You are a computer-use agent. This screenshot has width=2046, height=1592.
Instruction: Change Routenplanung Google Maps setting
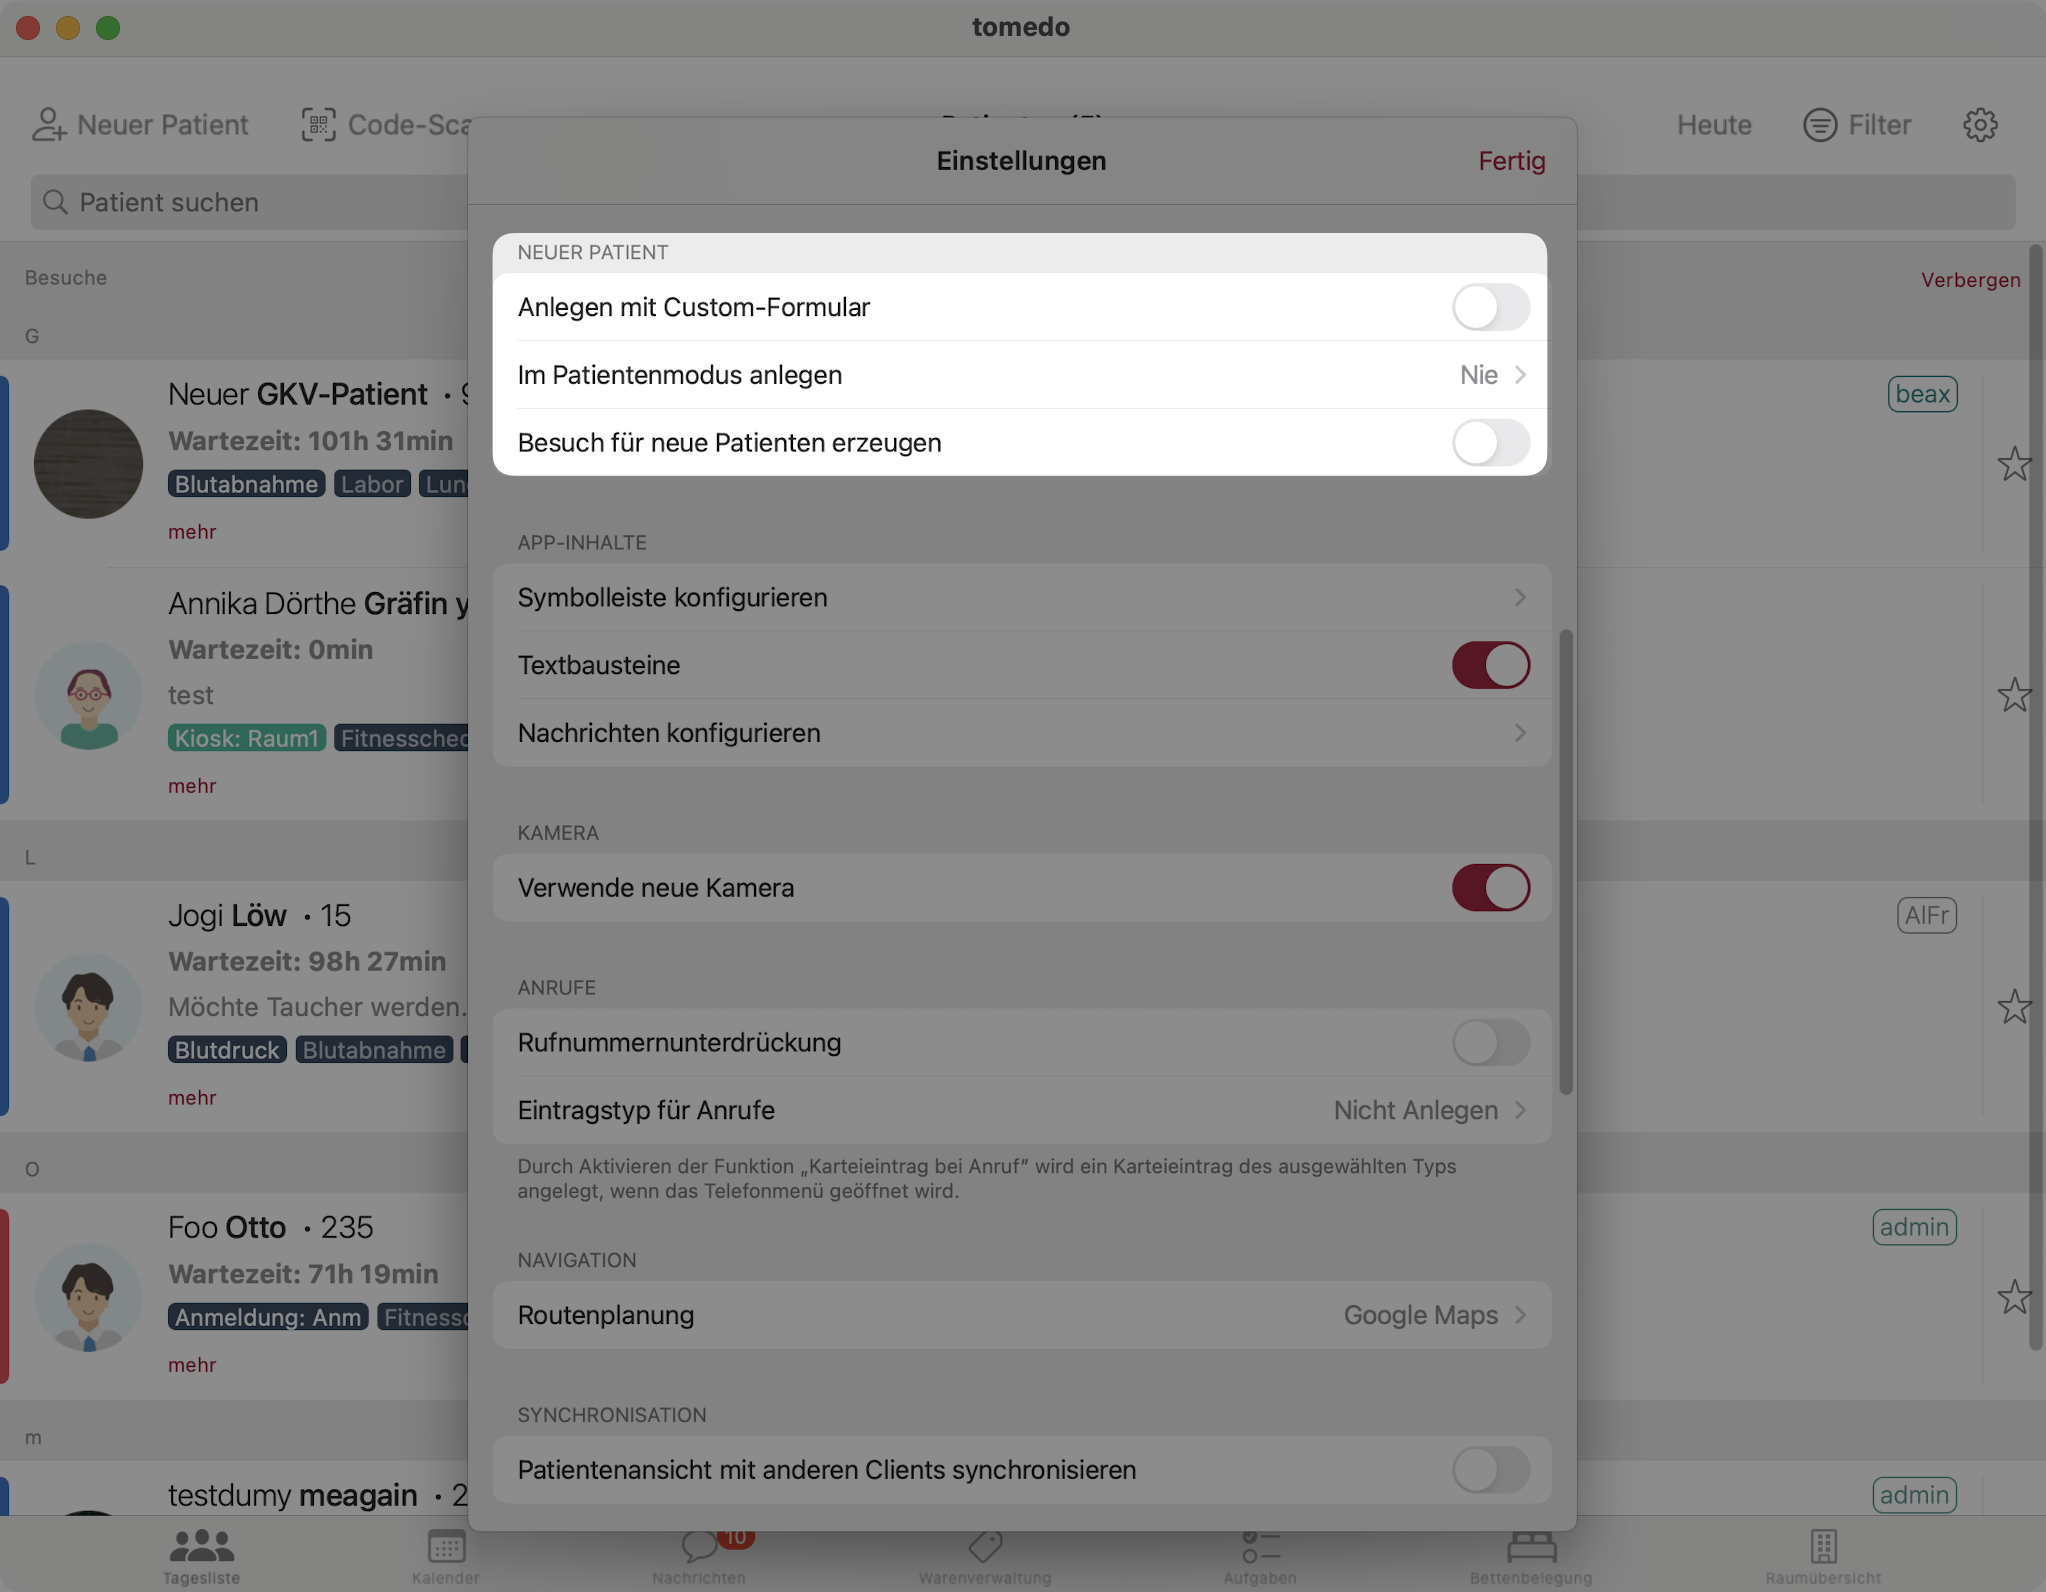coord(1020,1315)
